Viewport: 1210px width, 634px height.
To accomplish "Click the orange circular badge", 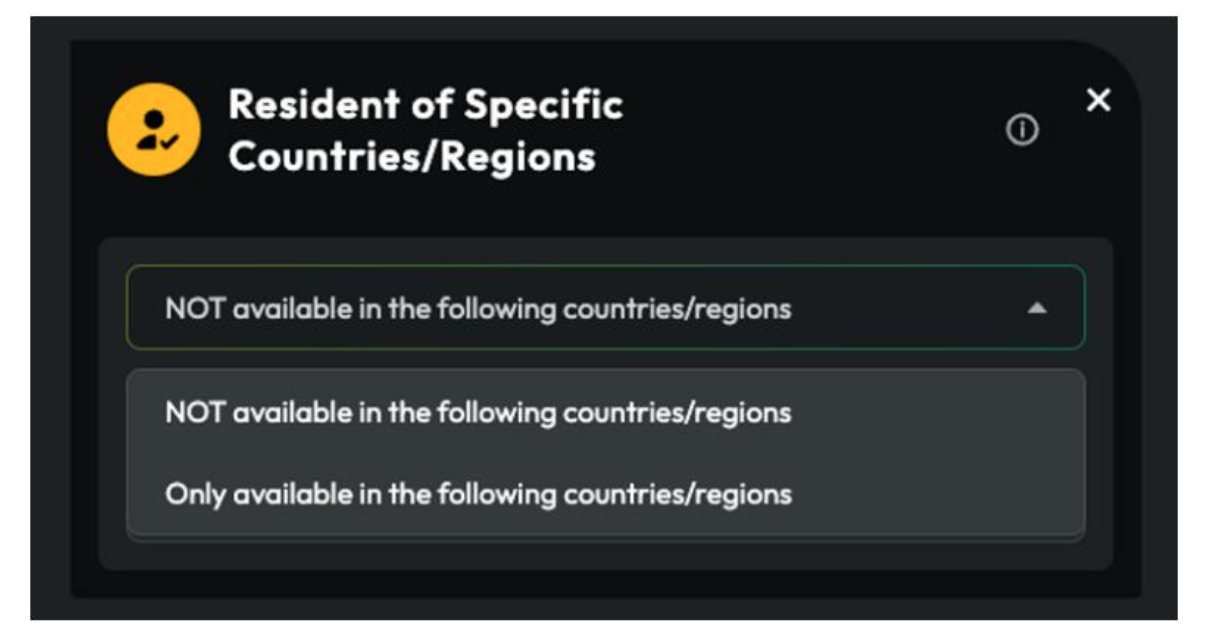I will 154,130.
